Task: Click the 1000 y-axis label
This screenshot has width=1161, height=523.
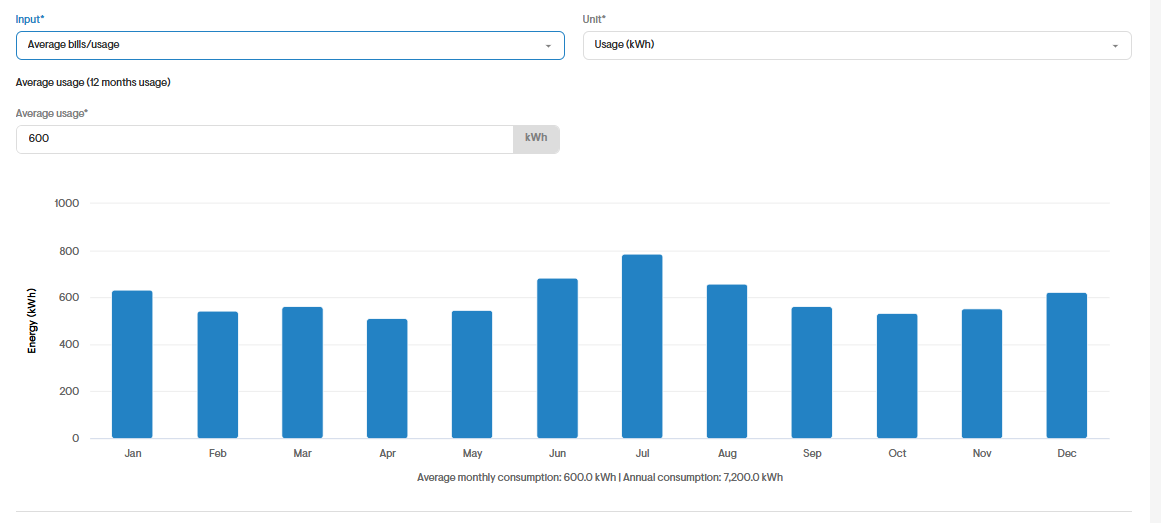Action: (67, 203)
